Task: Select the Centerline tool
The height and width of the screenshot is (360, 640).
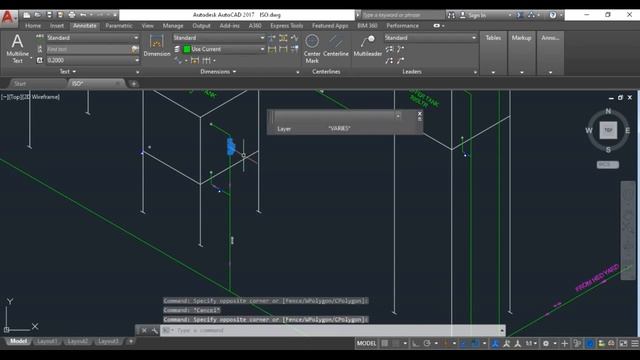Action: point(336,45)
